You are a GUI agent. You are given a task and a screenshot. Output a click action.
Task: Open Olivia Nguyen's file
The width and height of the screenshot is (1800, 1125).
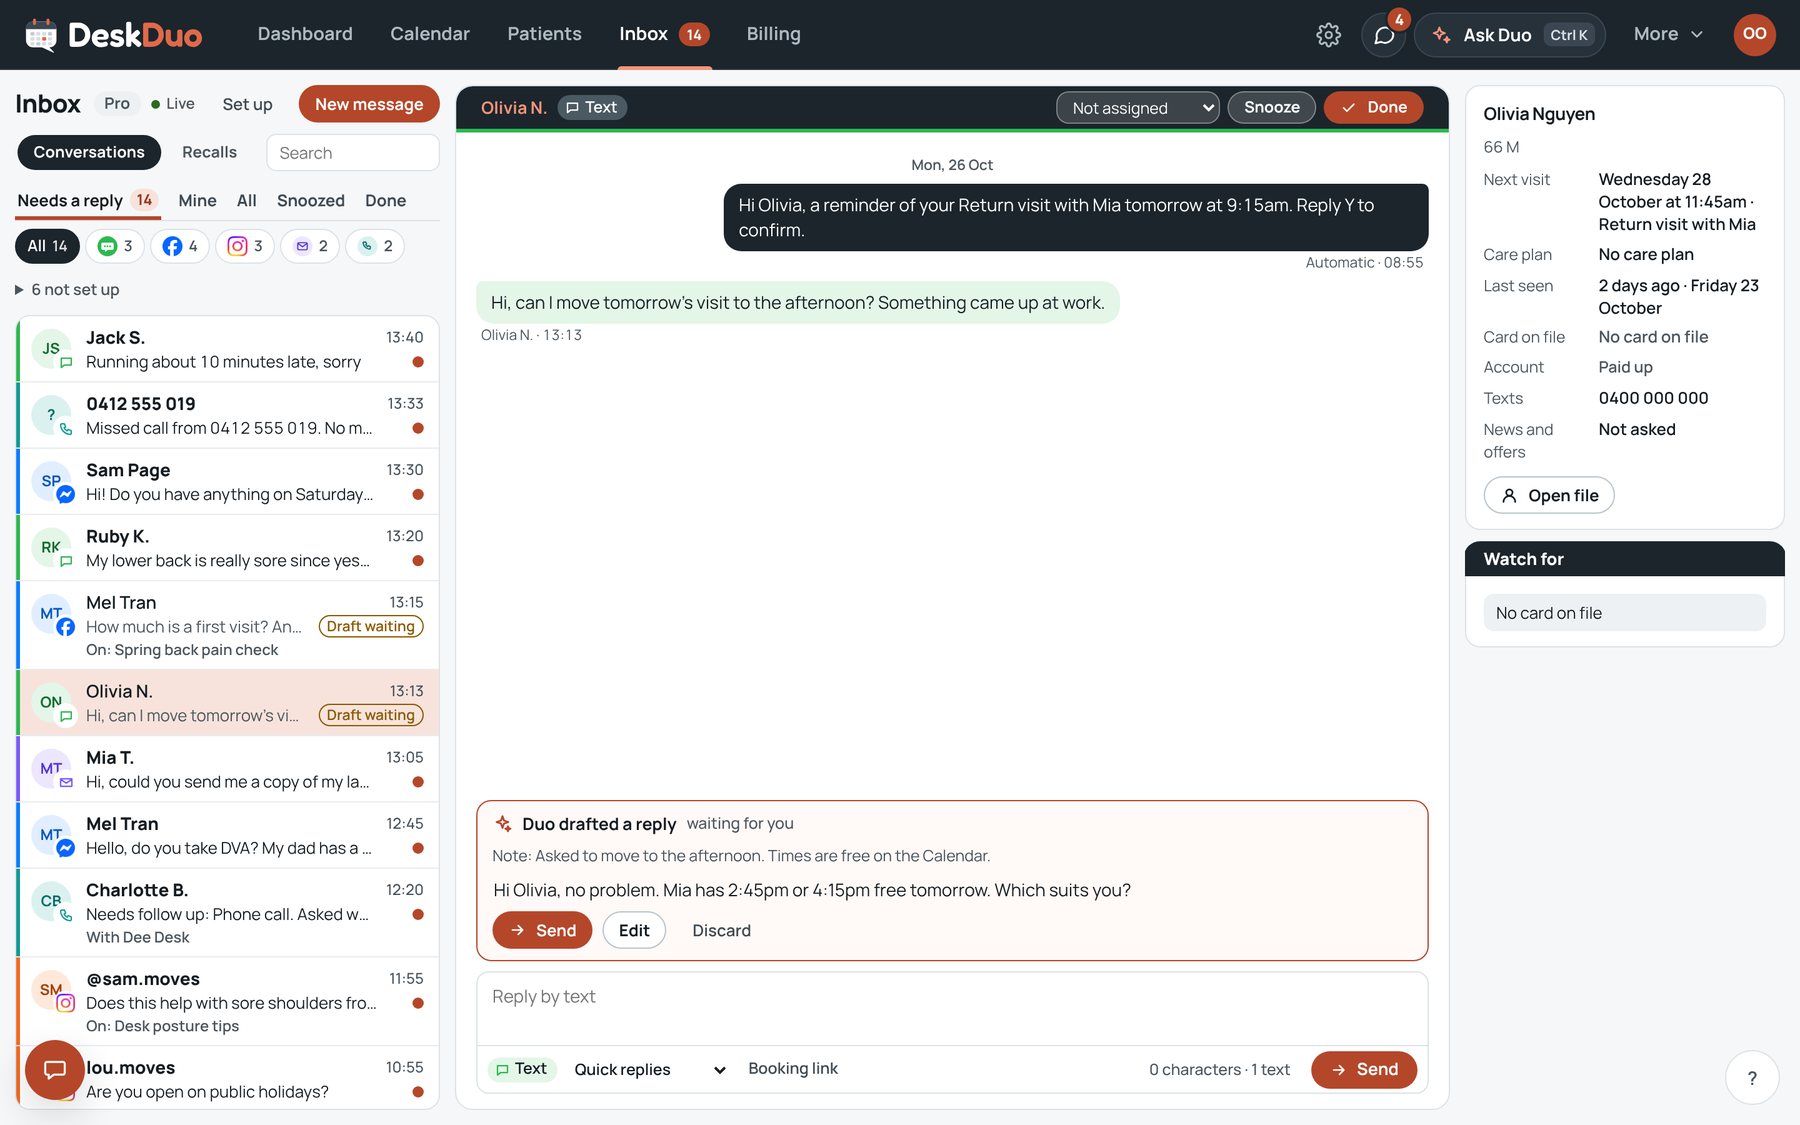(1549, 496)
